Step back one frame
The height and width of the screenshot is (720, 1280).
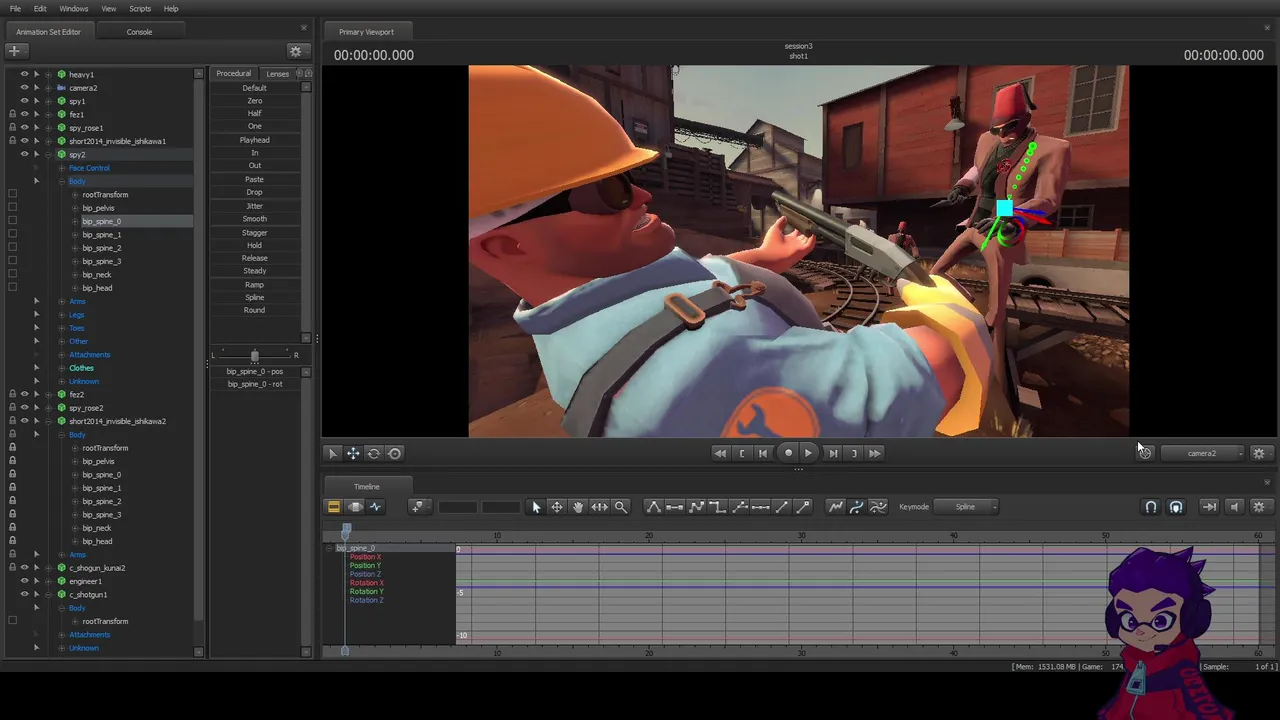(x=763, y=453)
